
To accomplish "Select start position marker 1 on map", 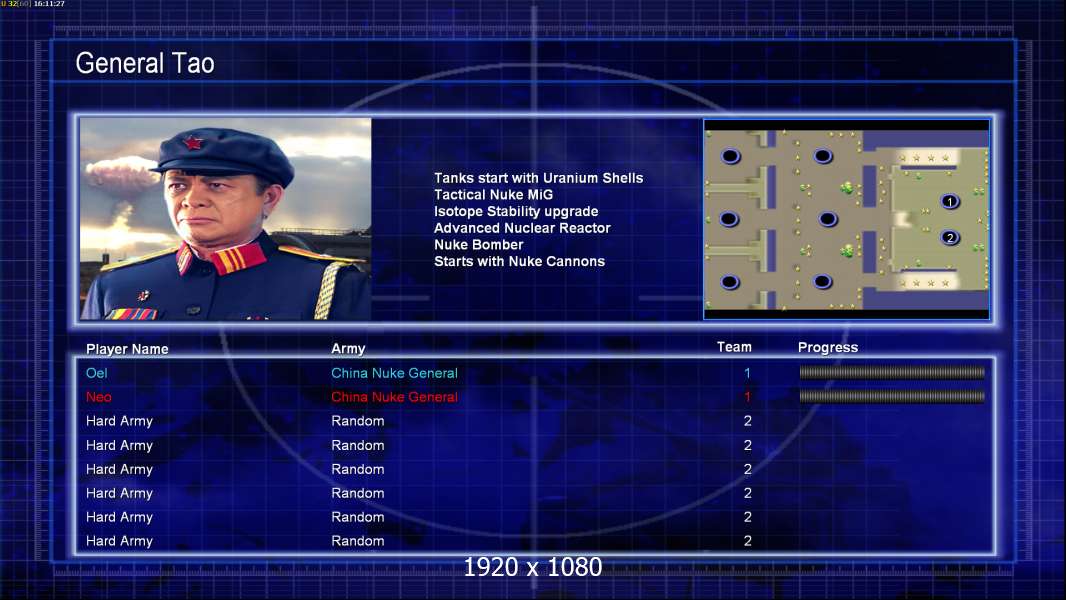I will (950, 202).
